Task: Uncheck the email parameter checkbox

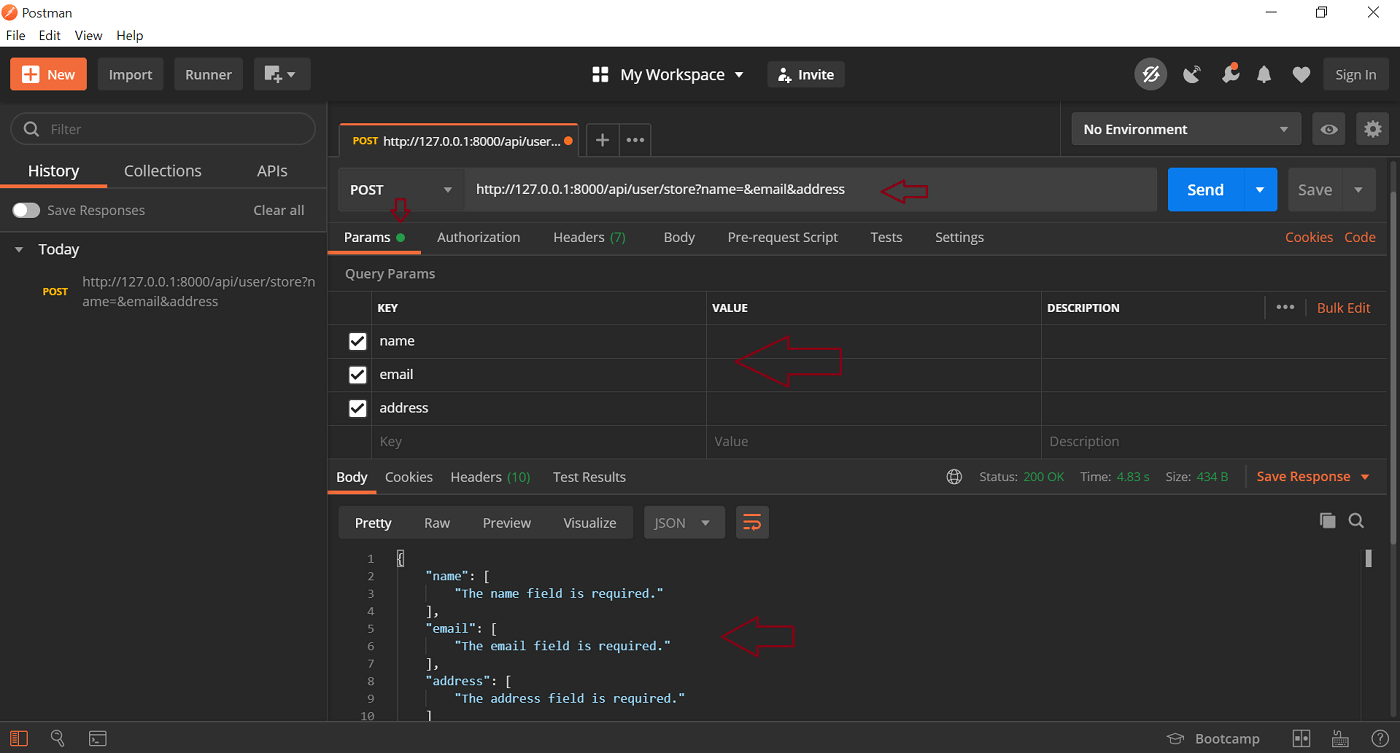Action: click(x=357, y=375)
